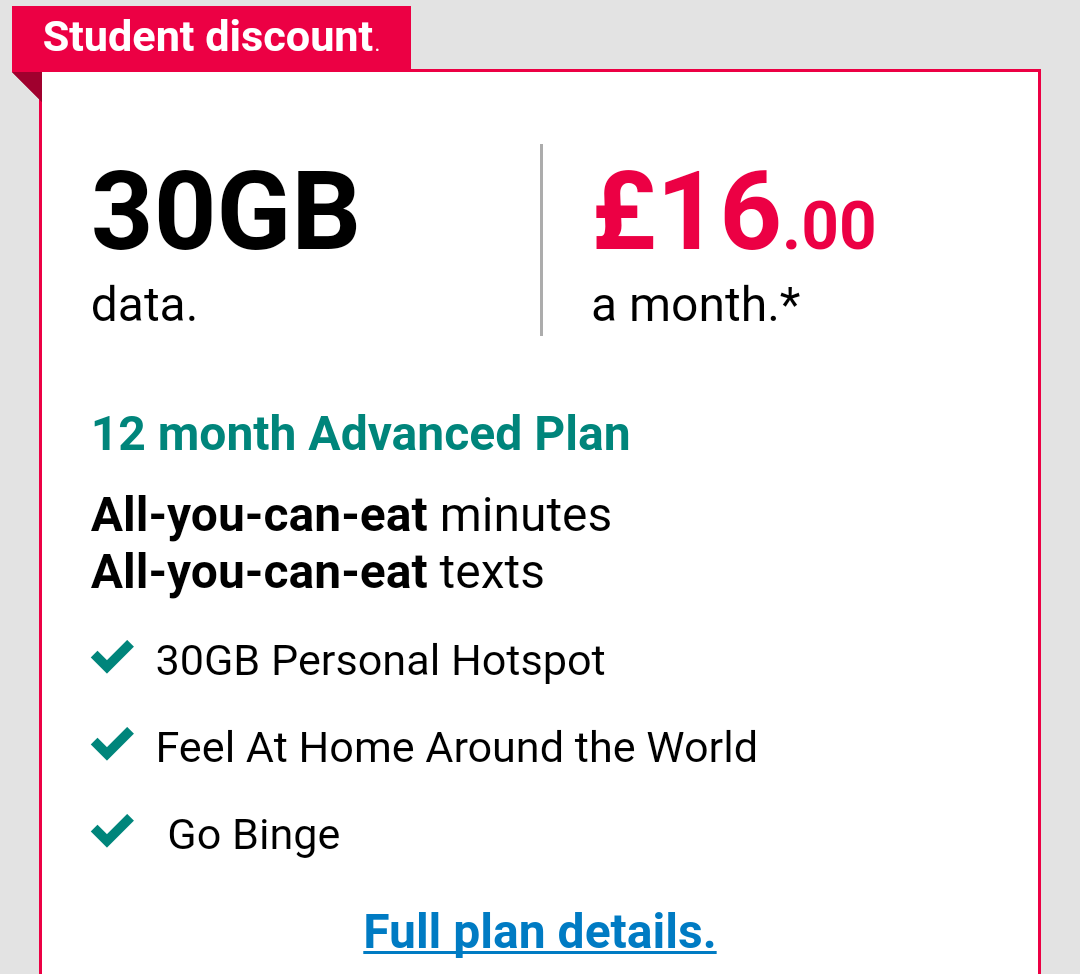Screen dimensions: 1080x974
Task: Click the £16.00 price
Action: [734, 211]
